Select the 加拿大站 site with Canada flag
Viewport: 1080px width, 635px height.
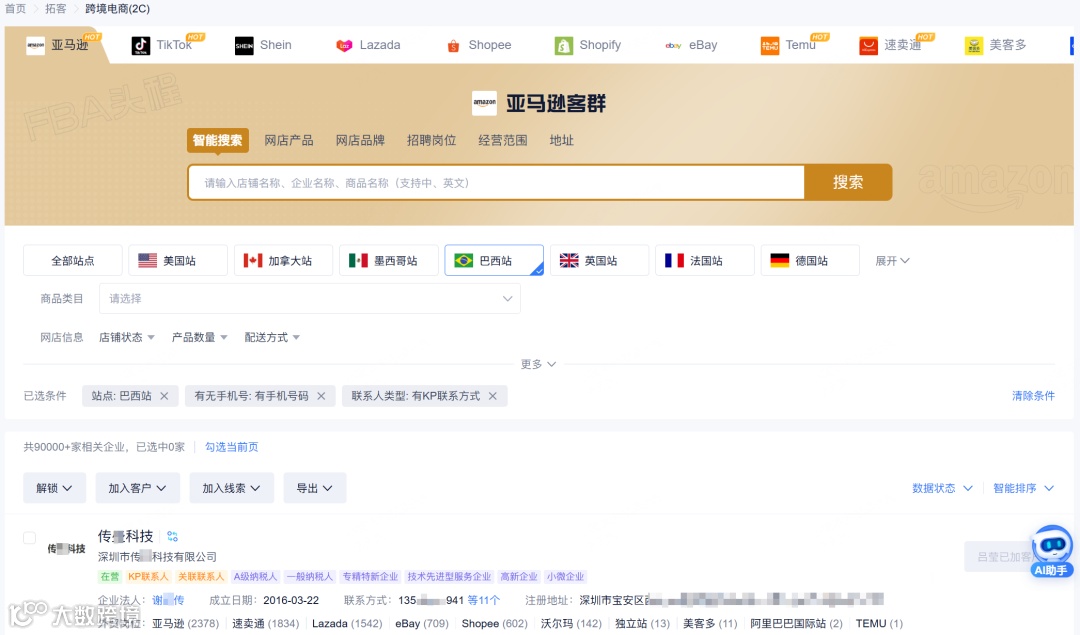[283, 260]
